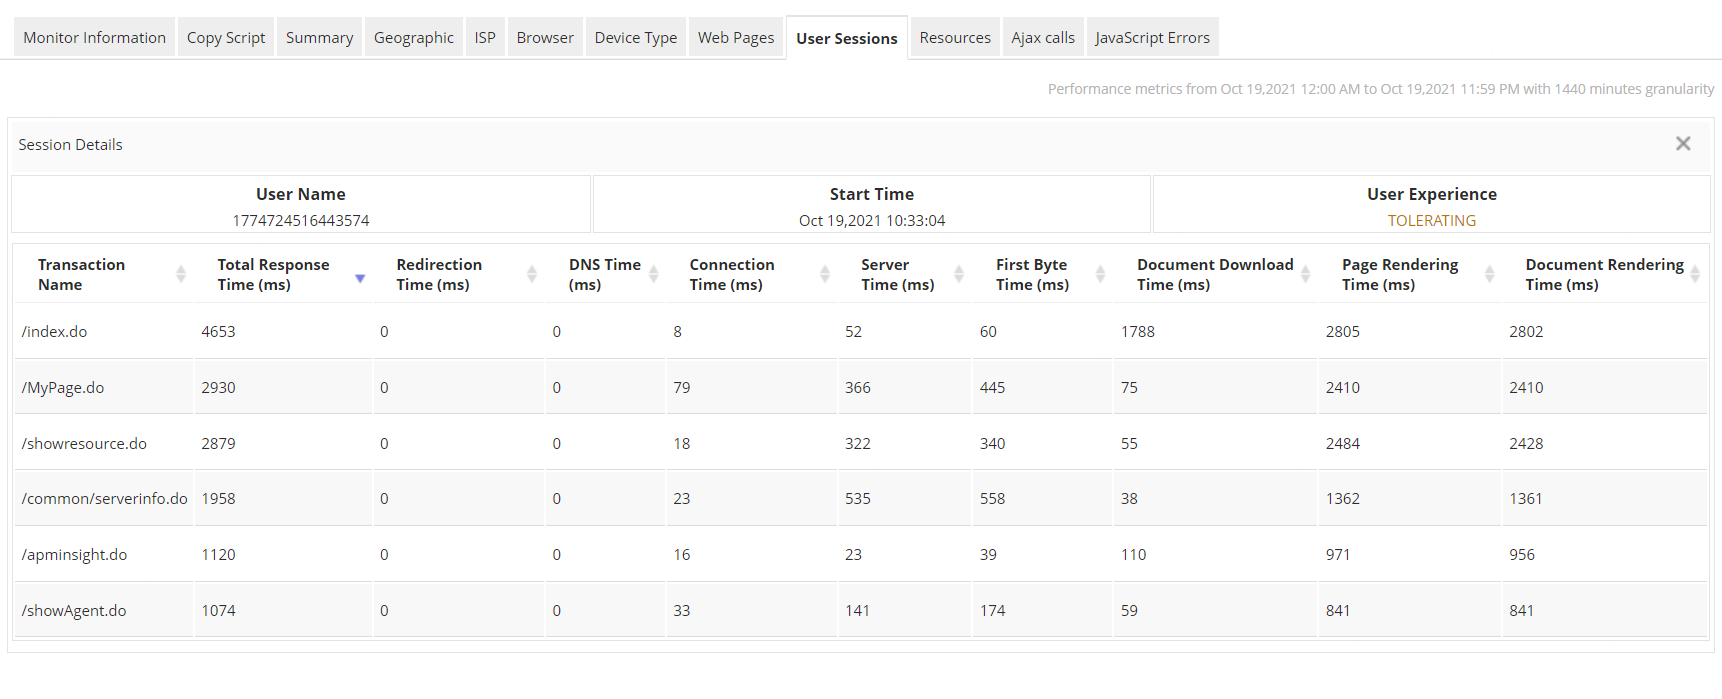Sort by First Byte Time icon
Viewport: 1722px width, 699px height.
1100,274
